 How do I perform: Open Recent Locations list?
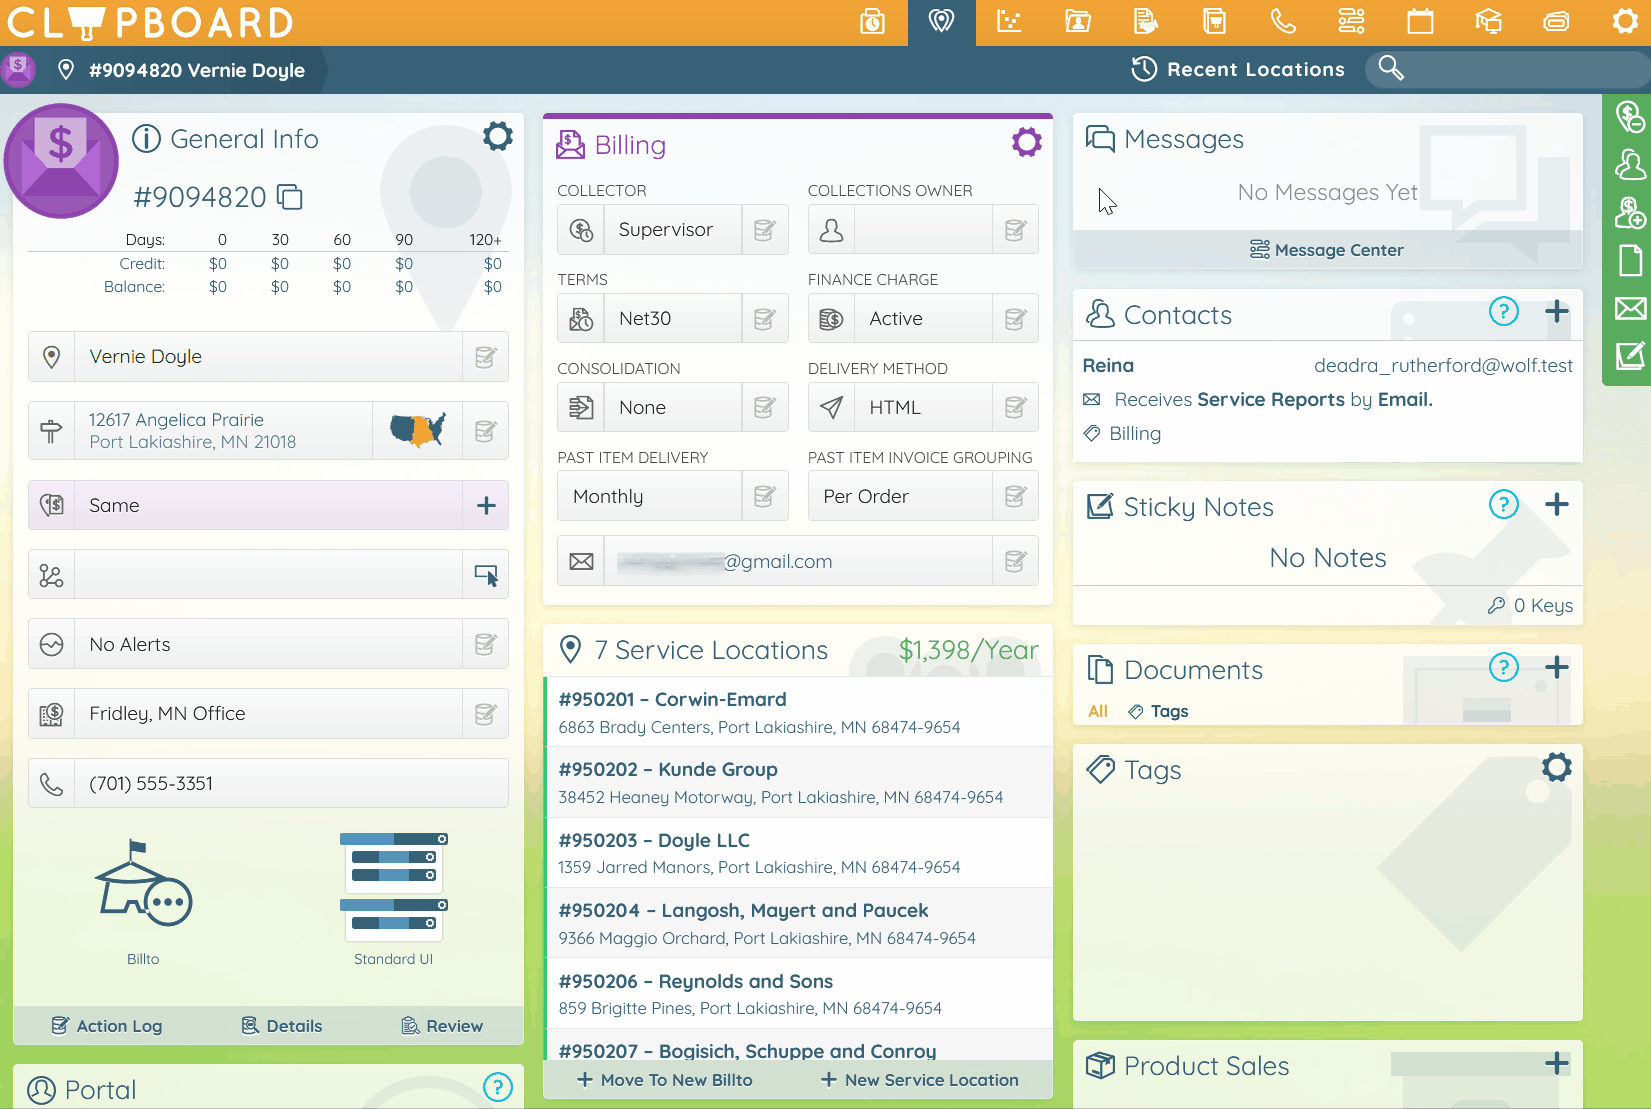pos(1238,69)
